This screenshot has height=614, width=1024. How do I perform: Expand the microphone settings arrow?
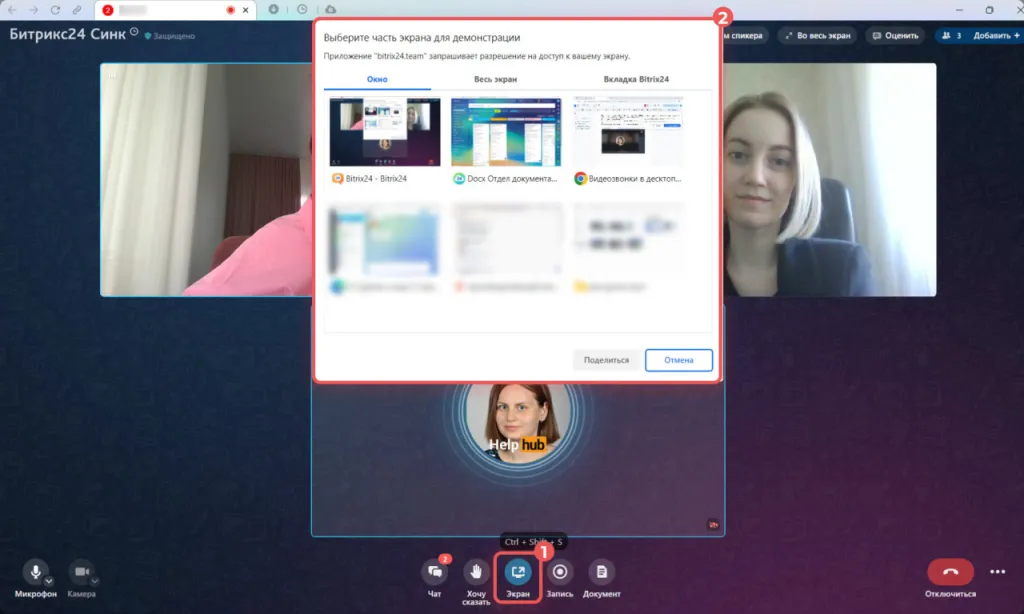[49, 581]
